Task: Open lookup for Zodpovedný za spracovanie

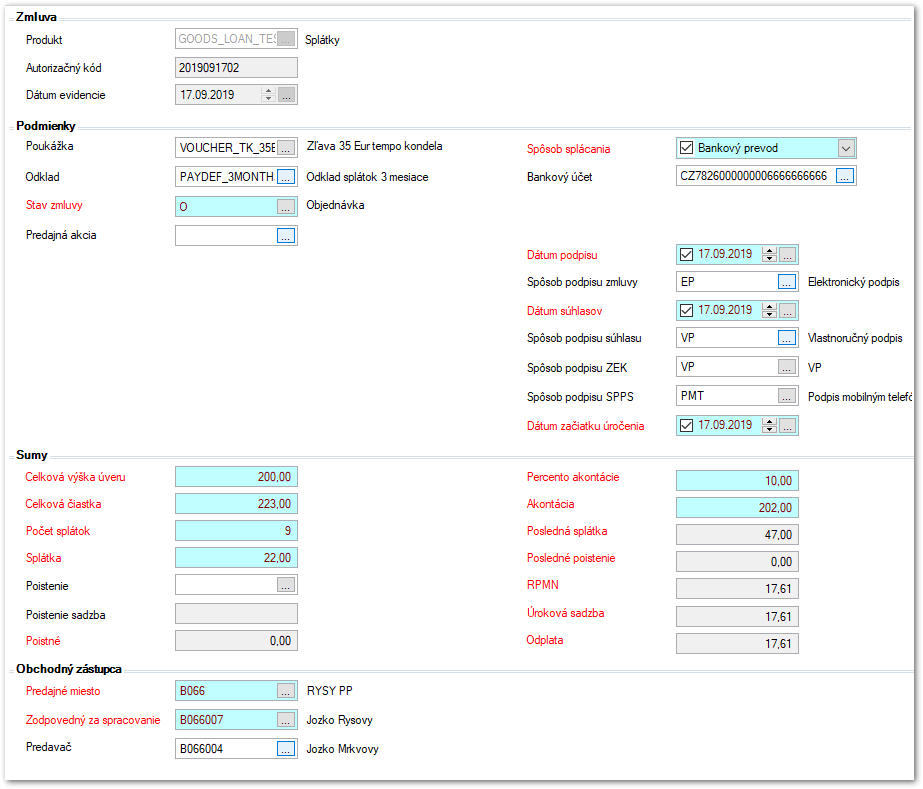Action: [286, 720]
